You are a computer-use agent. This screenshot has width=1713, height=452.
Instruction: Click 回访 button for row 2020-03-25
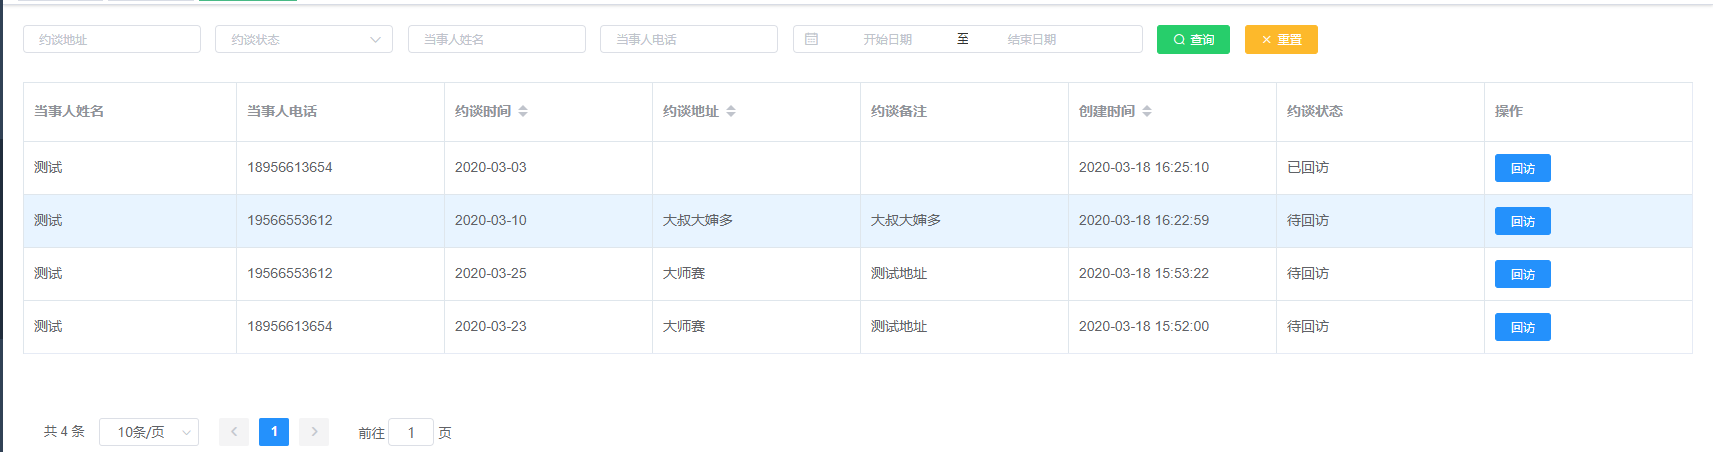pos(1522,274)
